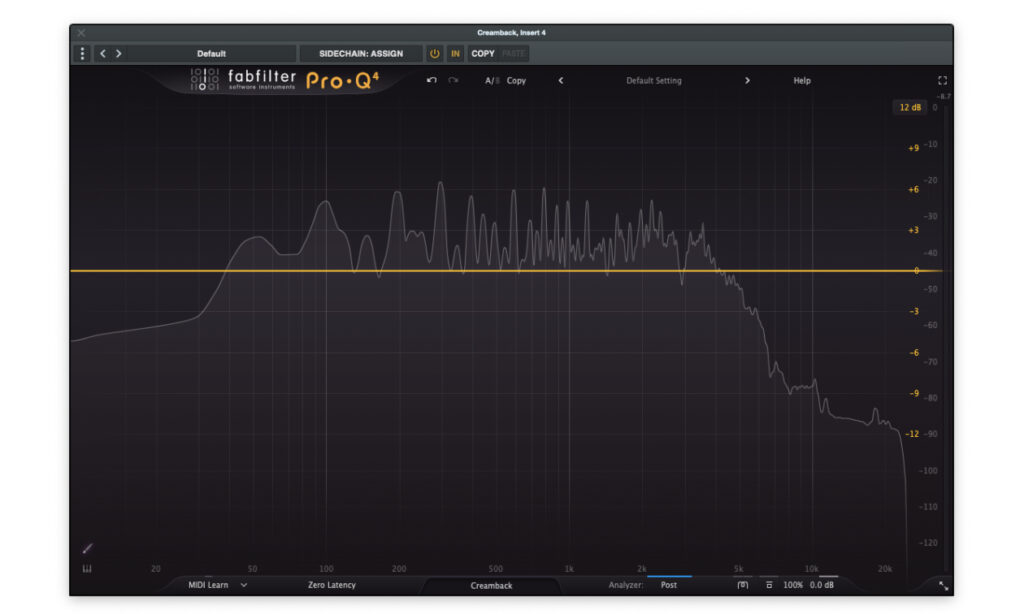
Task: Show the piano keyboard display
Action: [x=87, y=569]
